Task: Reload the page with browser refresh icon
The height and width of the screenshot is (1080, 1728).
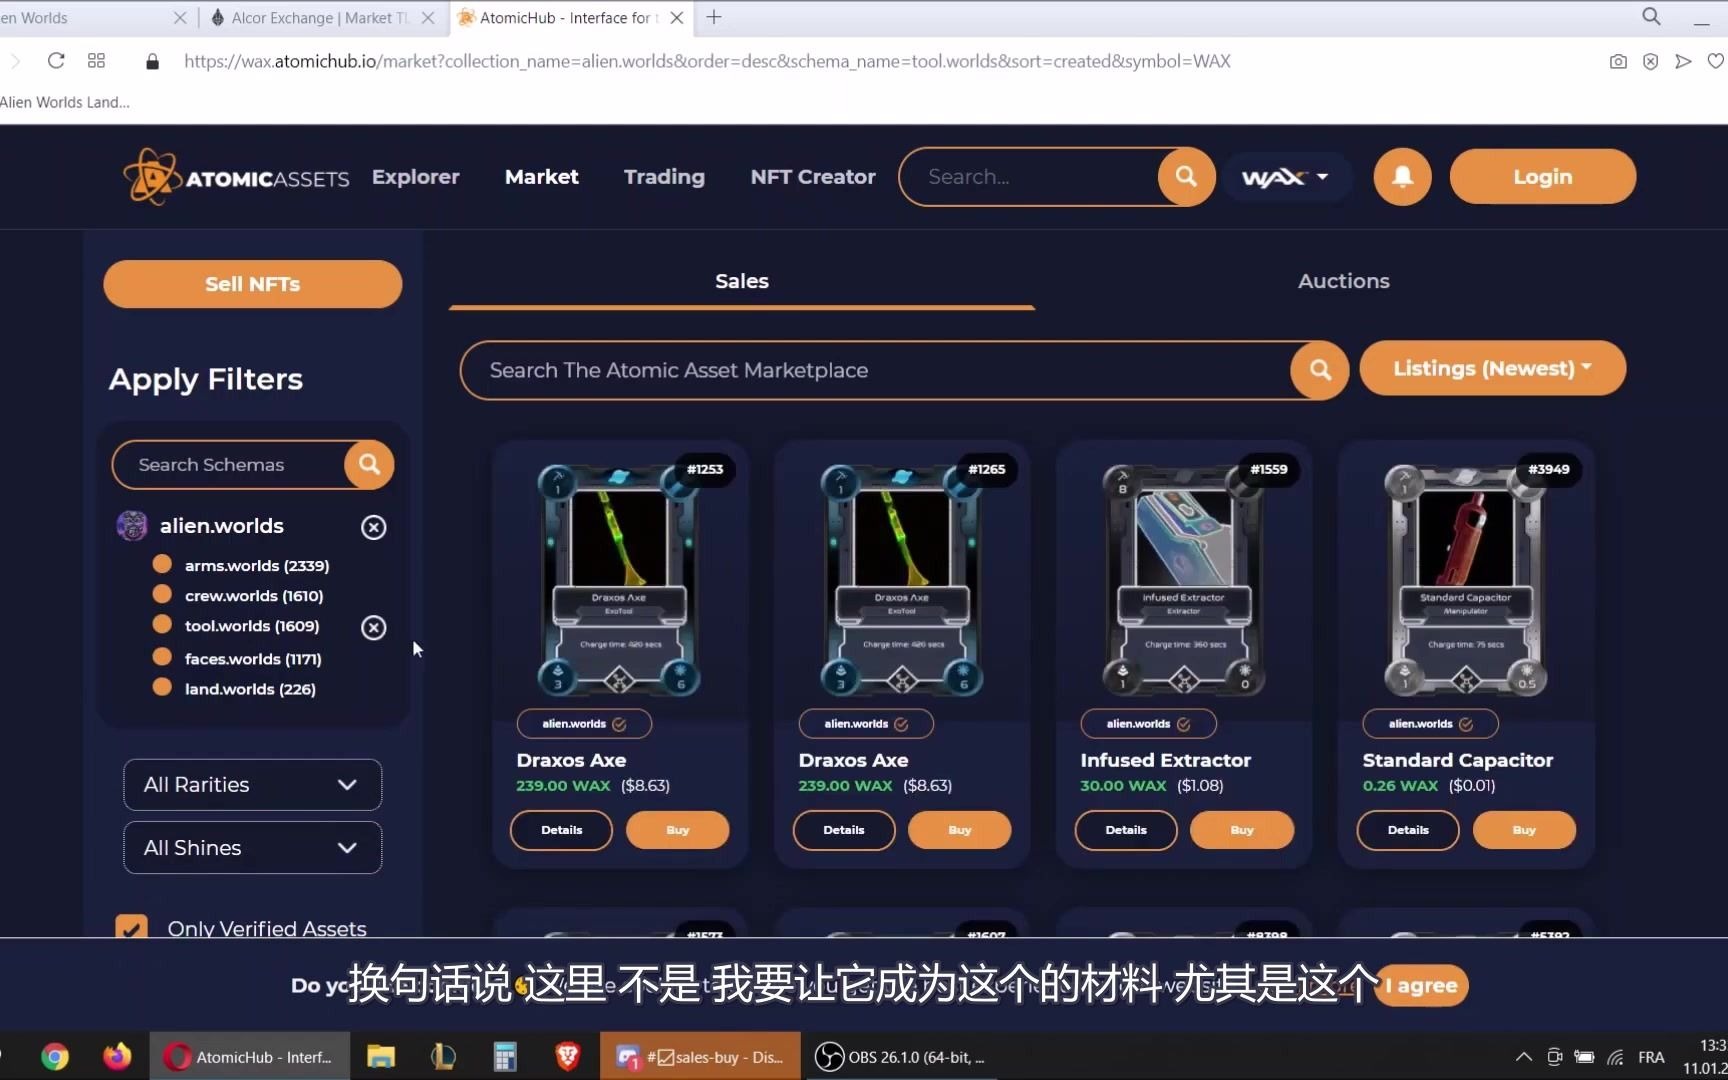Action: tap(56, 61)
